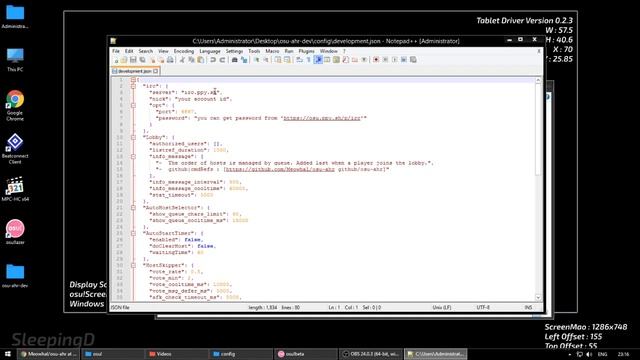
Task: Collapse the "opt" block fold marker
Action: 133,105
